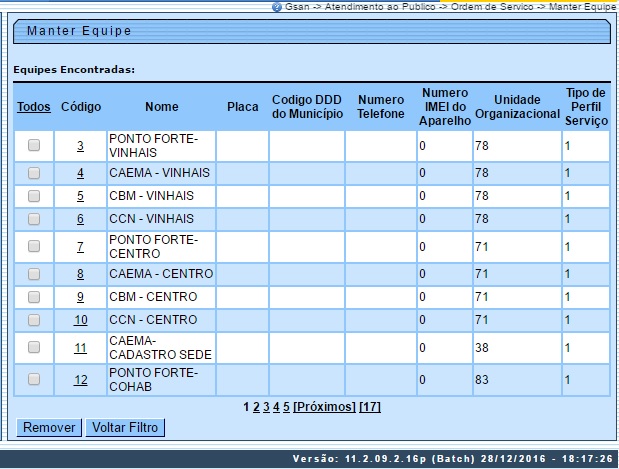
Task: Click the Equipes Encontradas heading
Action: point(74,70)
